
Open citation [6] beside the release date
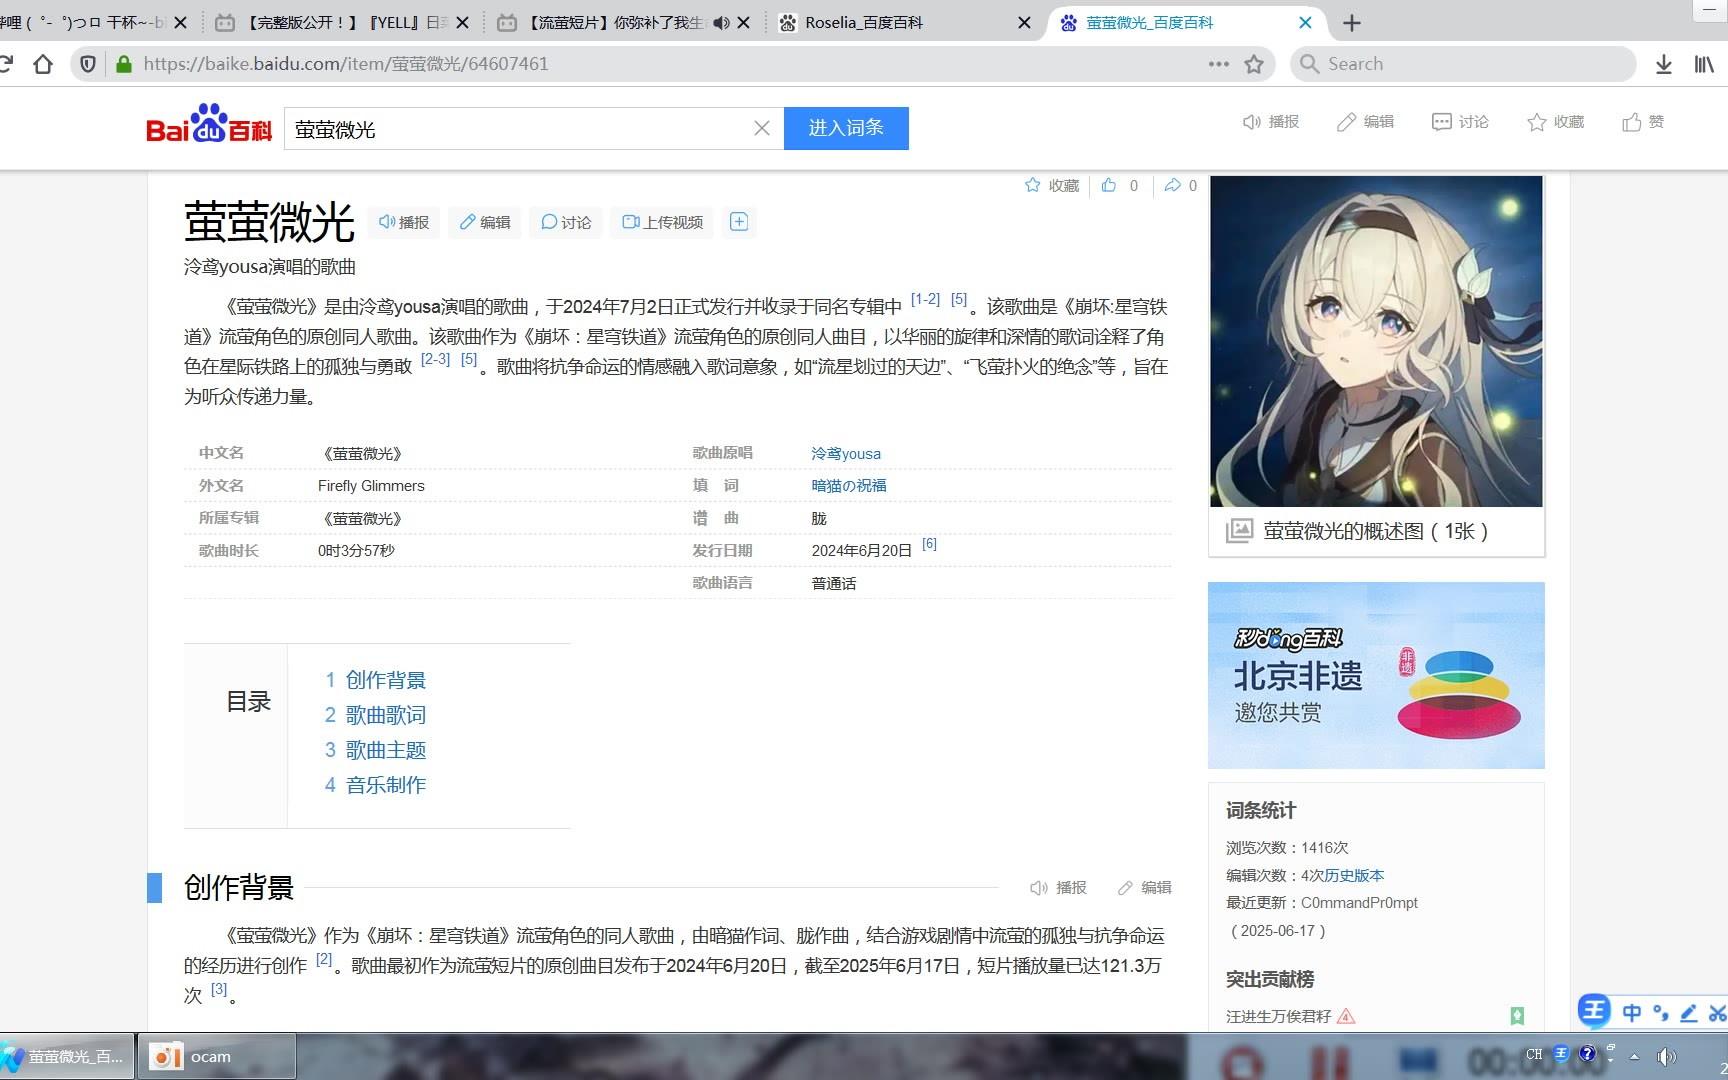point(929,544)
